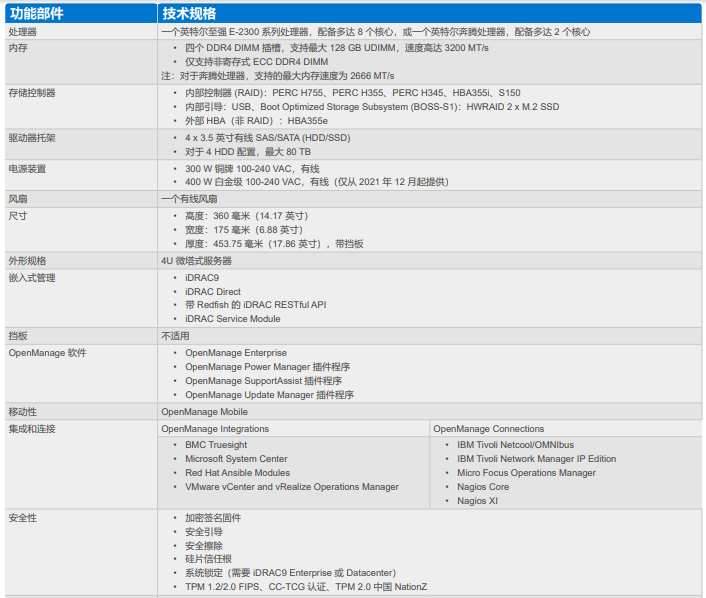Select iDRAC Service Module entry
This screenshot has width=706, height=598.
coord(233,319)
